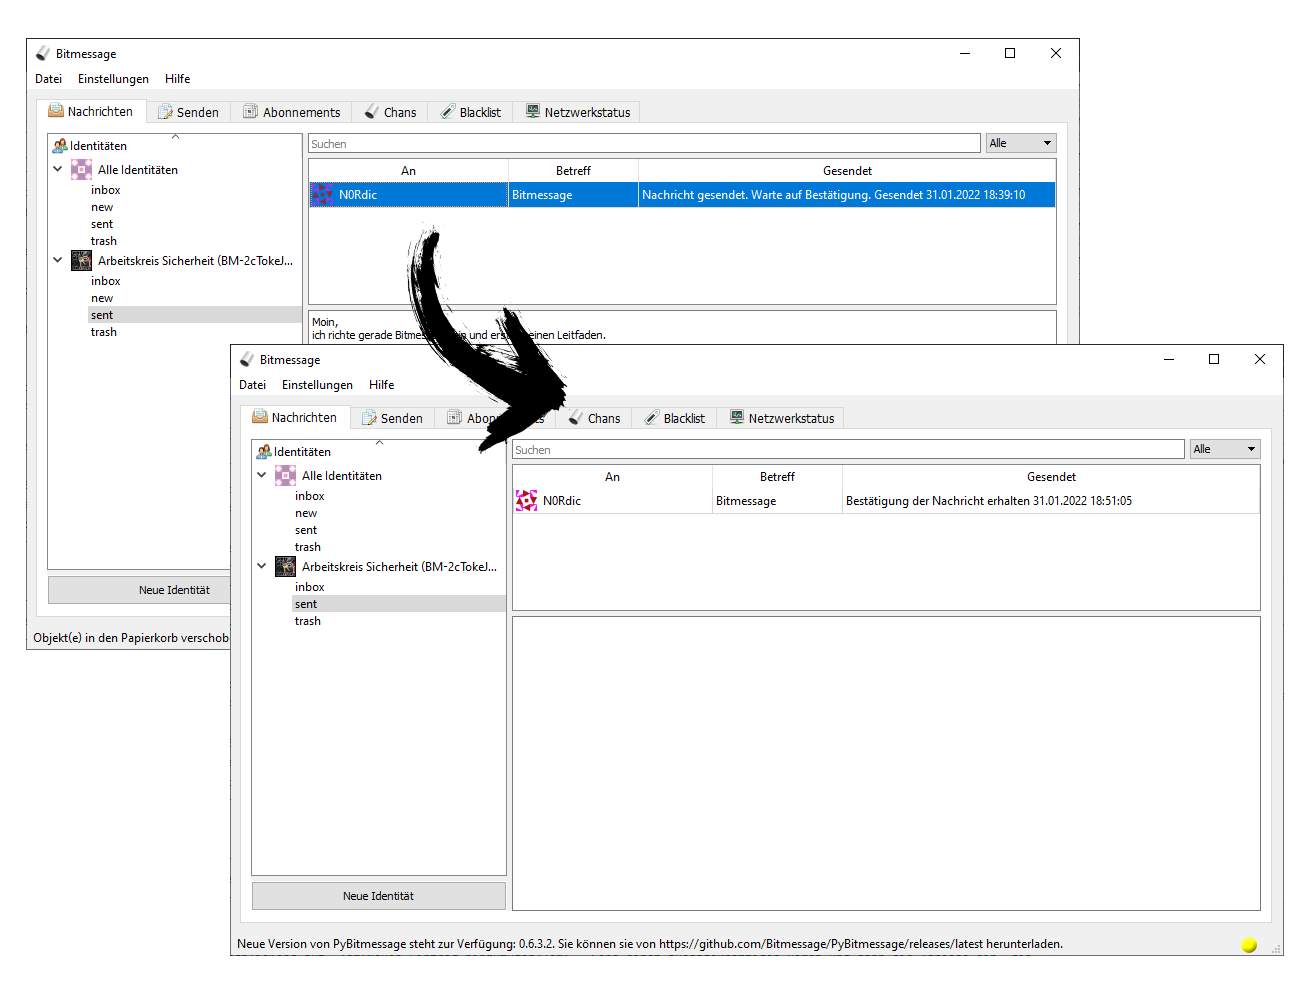
Task: Collapse Alle Identitäten tree in front window
Action: (x=262, y=476)
